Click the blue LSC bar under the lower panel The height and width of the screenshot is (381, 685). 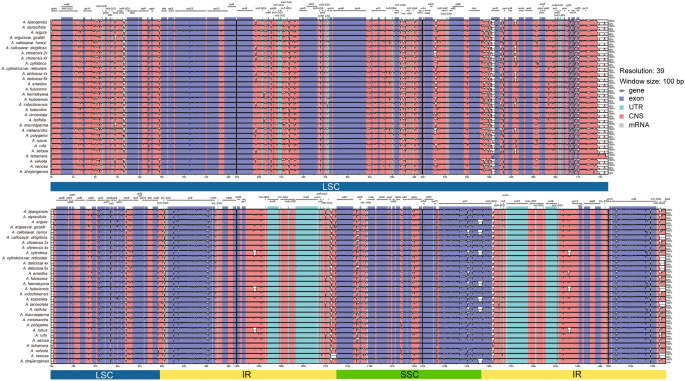pyautogui.click(x=105, y=374)
